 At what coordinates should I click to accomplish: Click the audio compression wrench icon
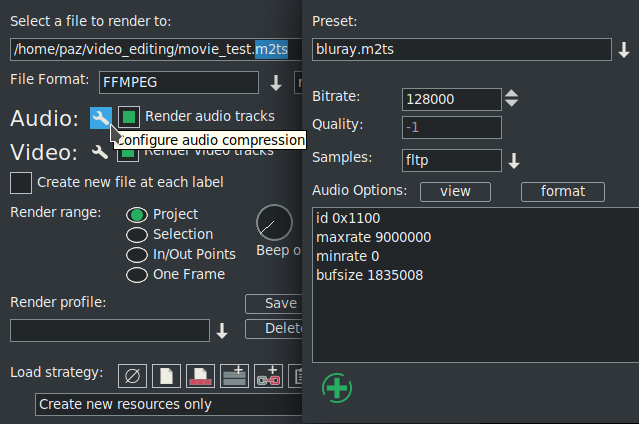[100, 118]
